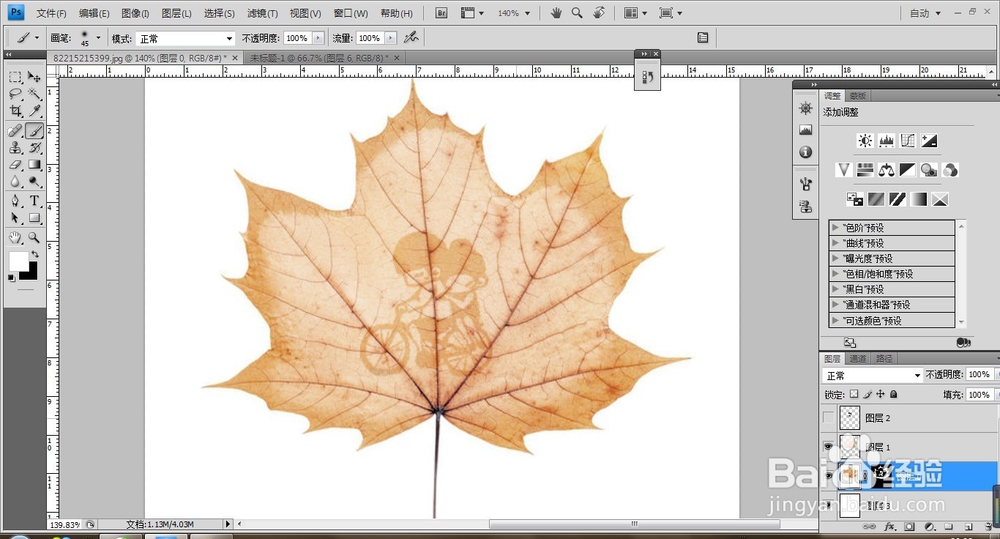Open the 图像(I) menu
The width and height of the screenshot is (1000, 539).
click(135, 13)
